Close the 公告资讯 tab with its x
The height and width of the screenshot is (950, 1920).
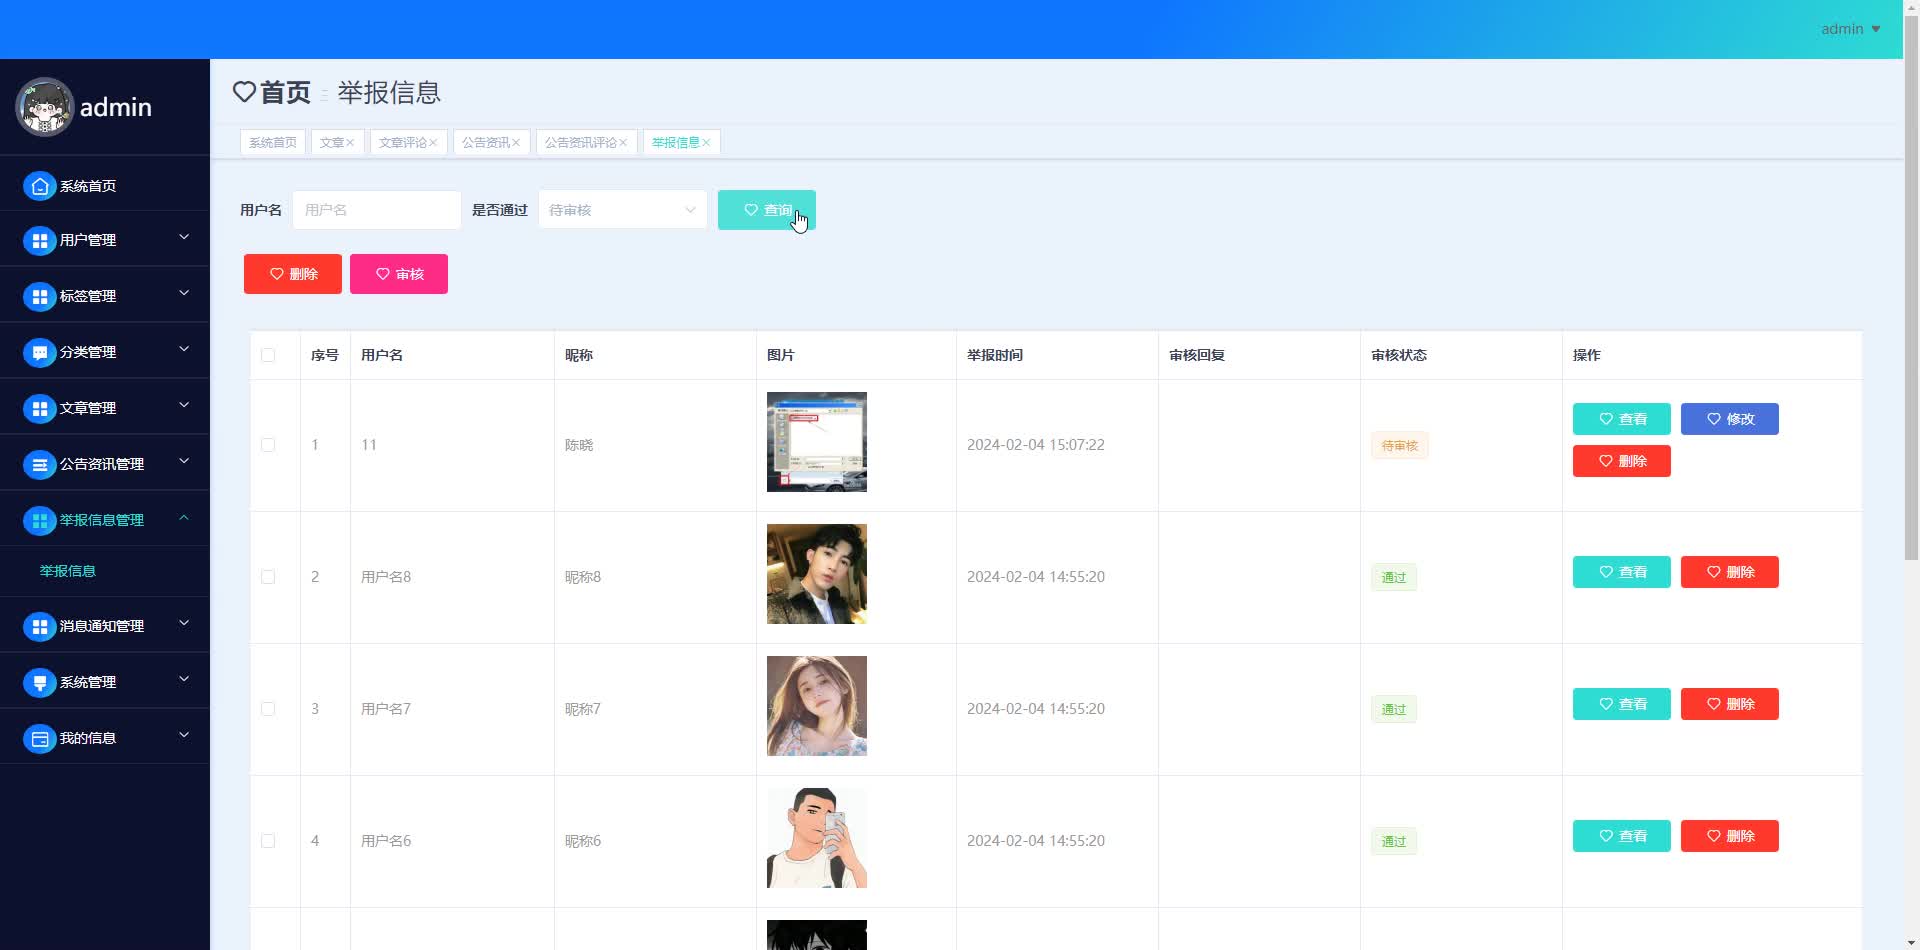pos(516,143)
